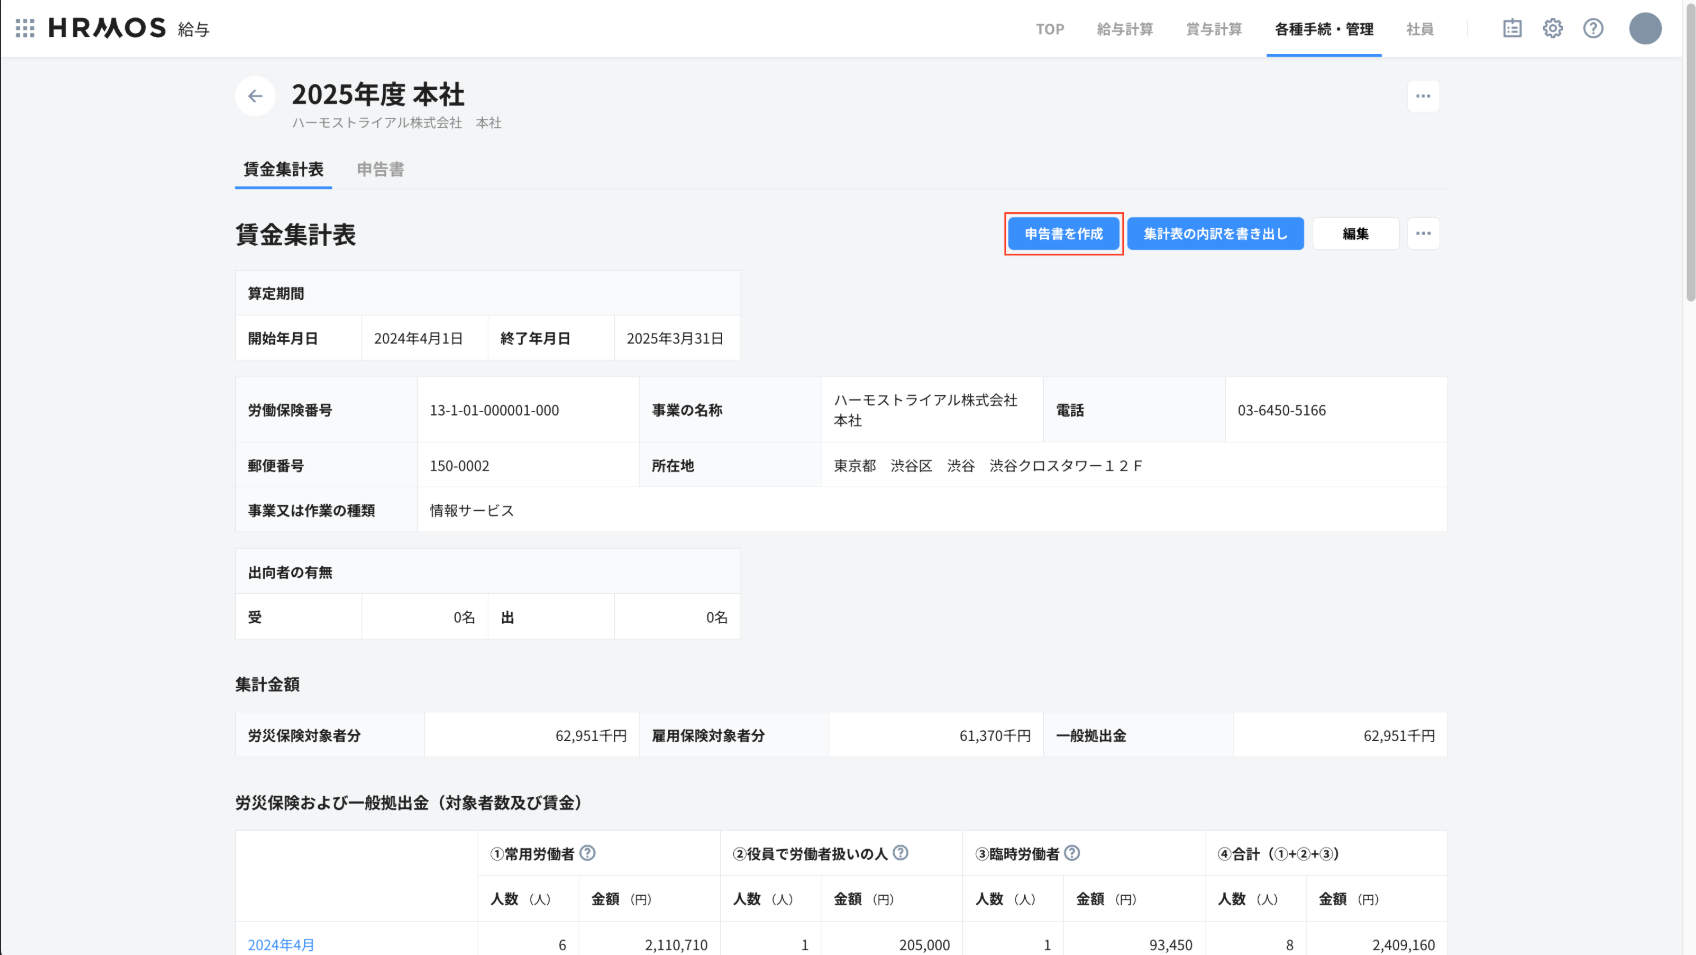This screenshot has width=1696, height=955.
Task: Go to 社員 in the top navigation
Action: [x=1419, y=29]
